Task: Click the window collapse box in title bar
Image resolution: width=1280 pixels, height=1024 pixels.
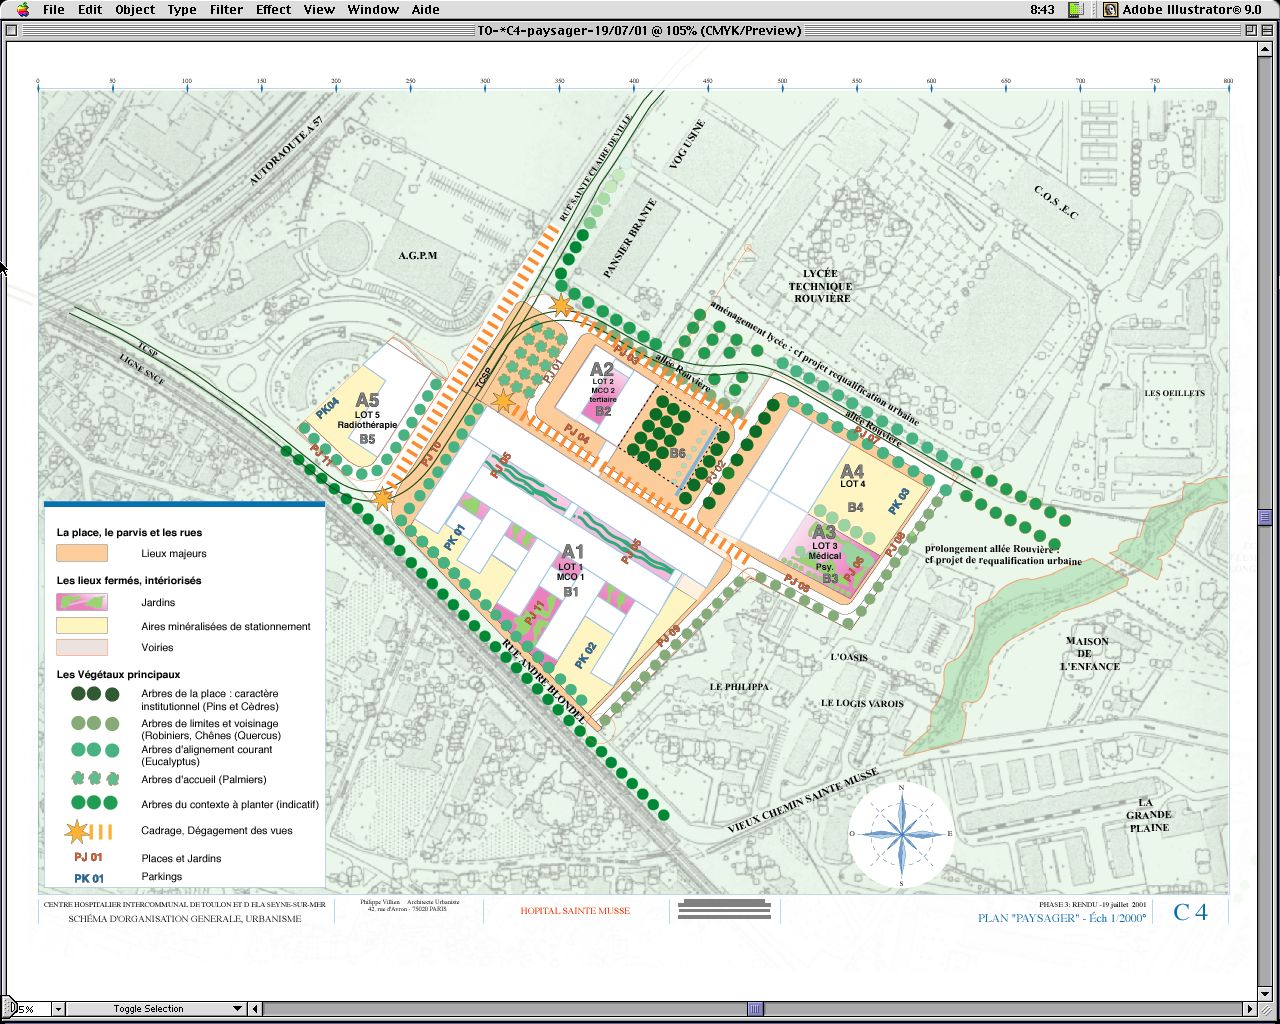Action: (x=1268, y=30)
